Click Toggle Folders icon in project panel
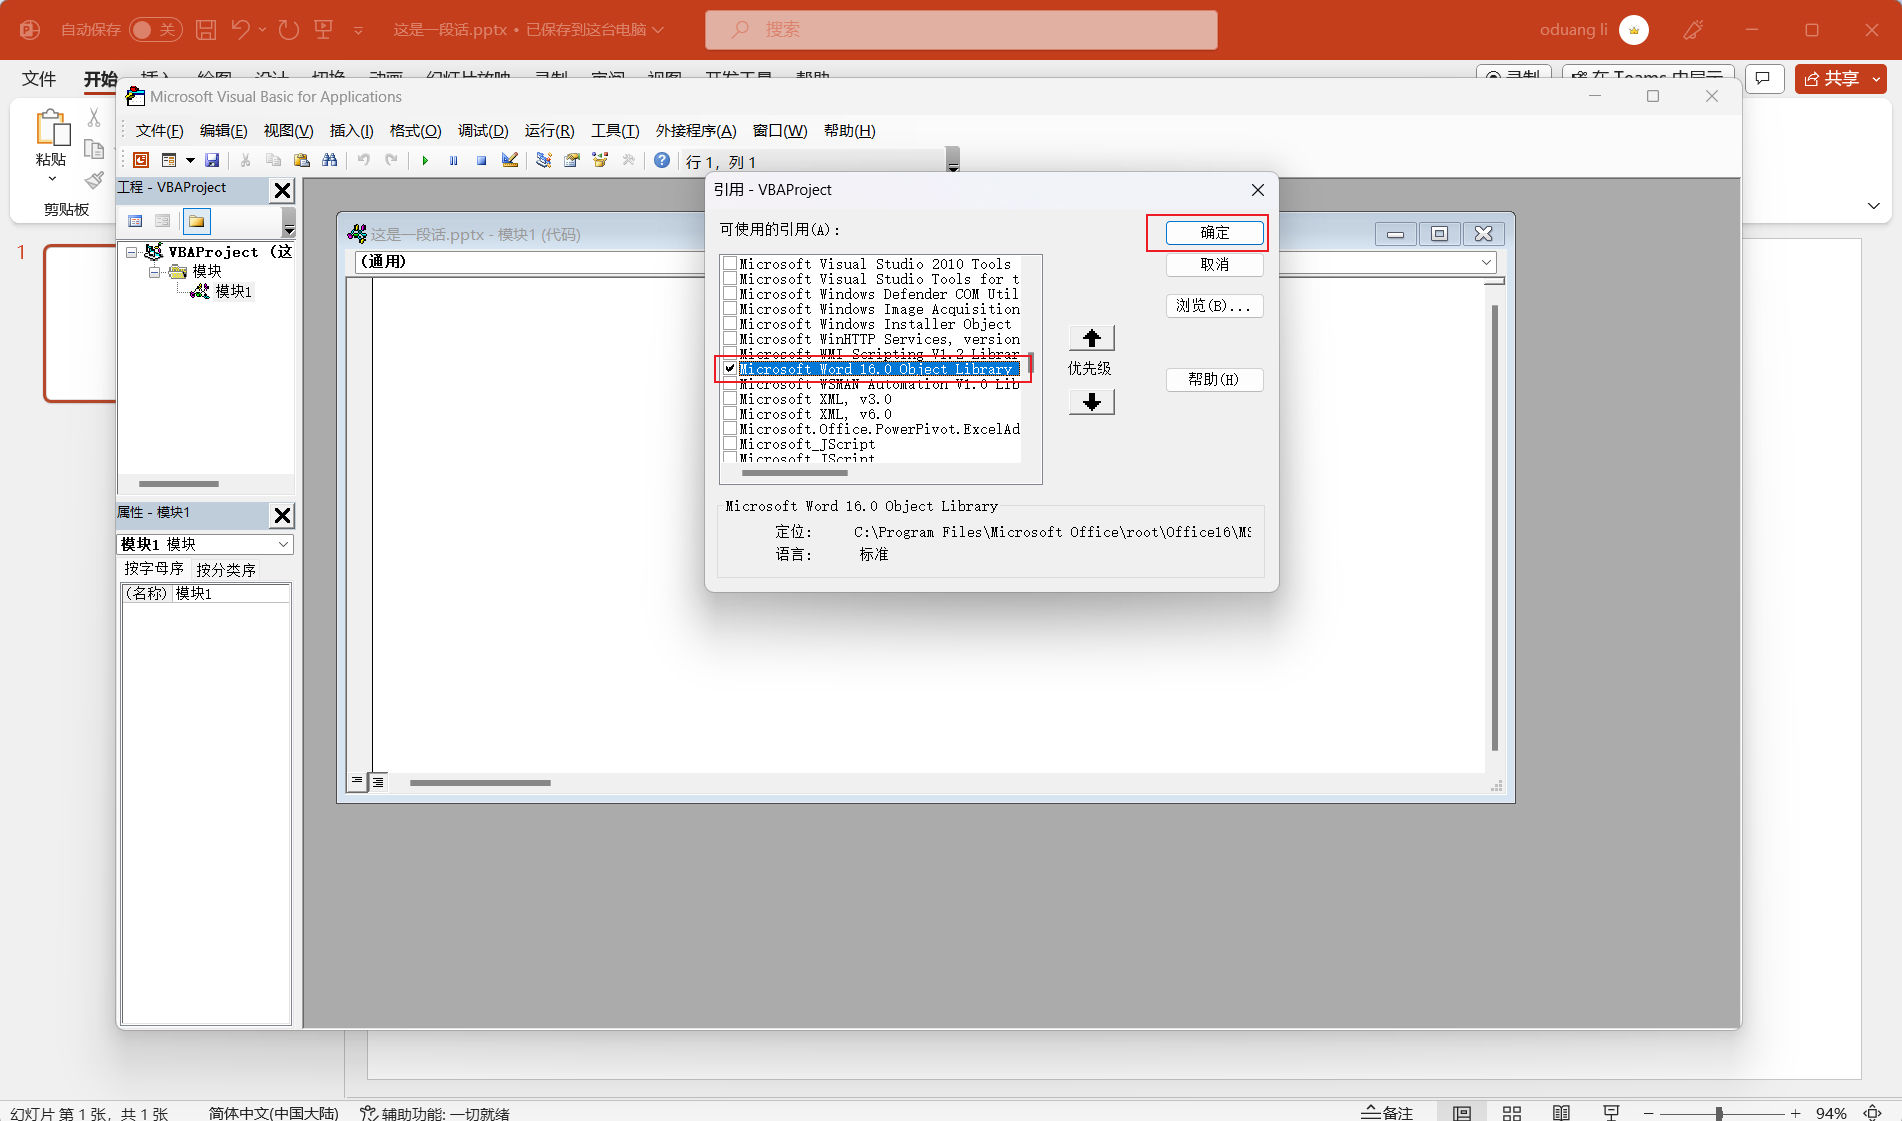The height and width of the screenshot is (1121, 1902). (x=197, y=221)
